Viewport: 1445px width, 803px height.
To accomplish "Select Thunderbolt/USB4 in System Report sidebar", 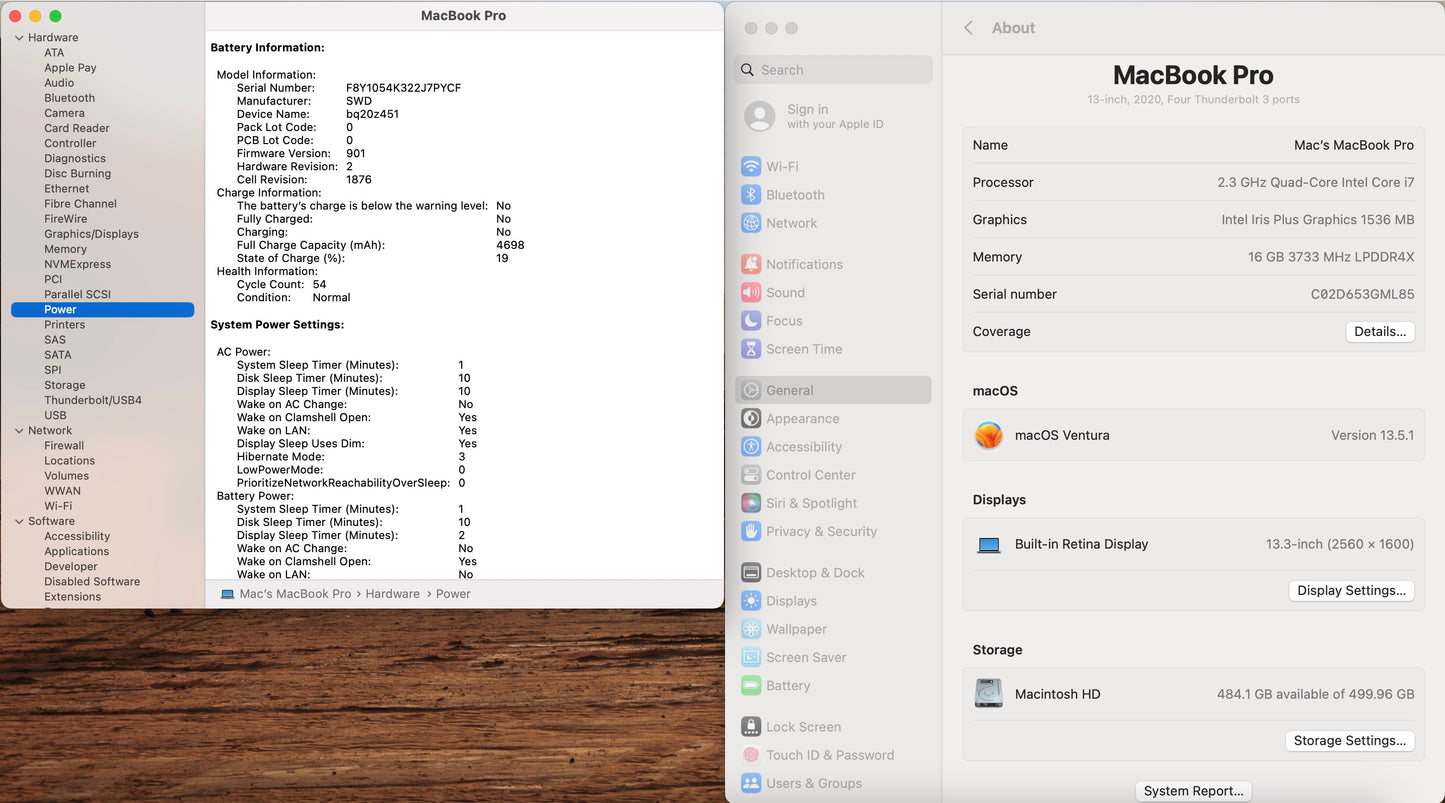I will (92, 400).
